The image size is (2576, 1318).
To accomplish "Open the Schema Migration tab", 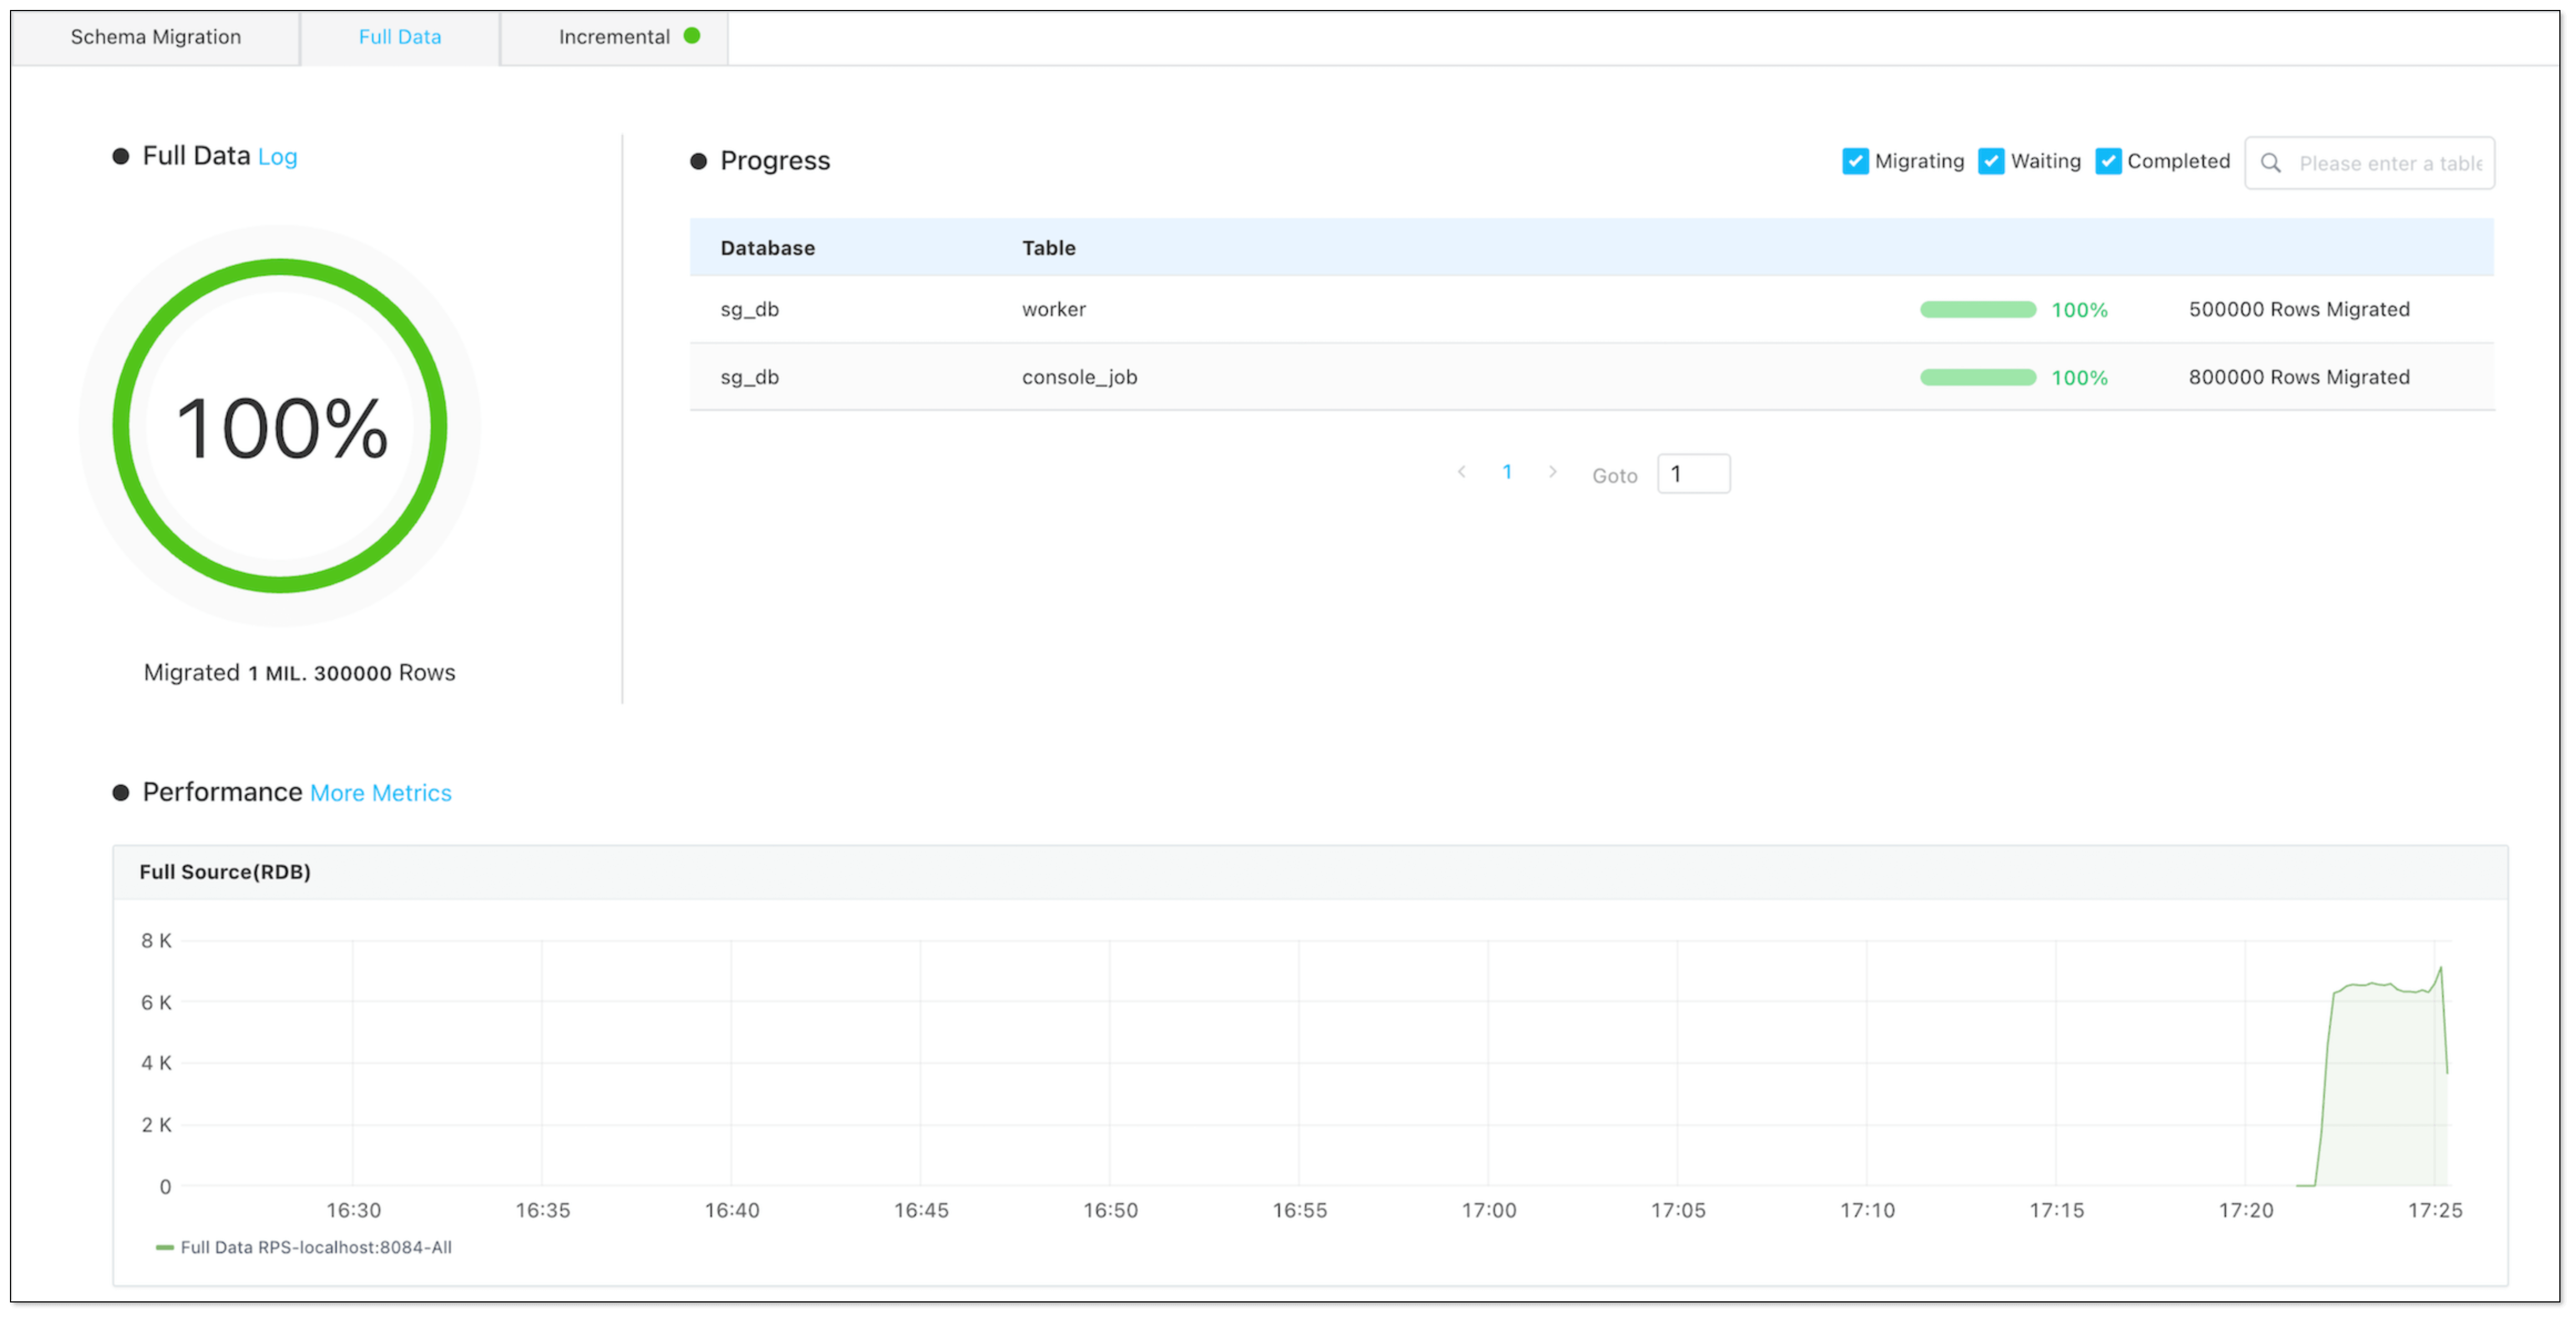I will pyautogui.click(x=155, y=37).
